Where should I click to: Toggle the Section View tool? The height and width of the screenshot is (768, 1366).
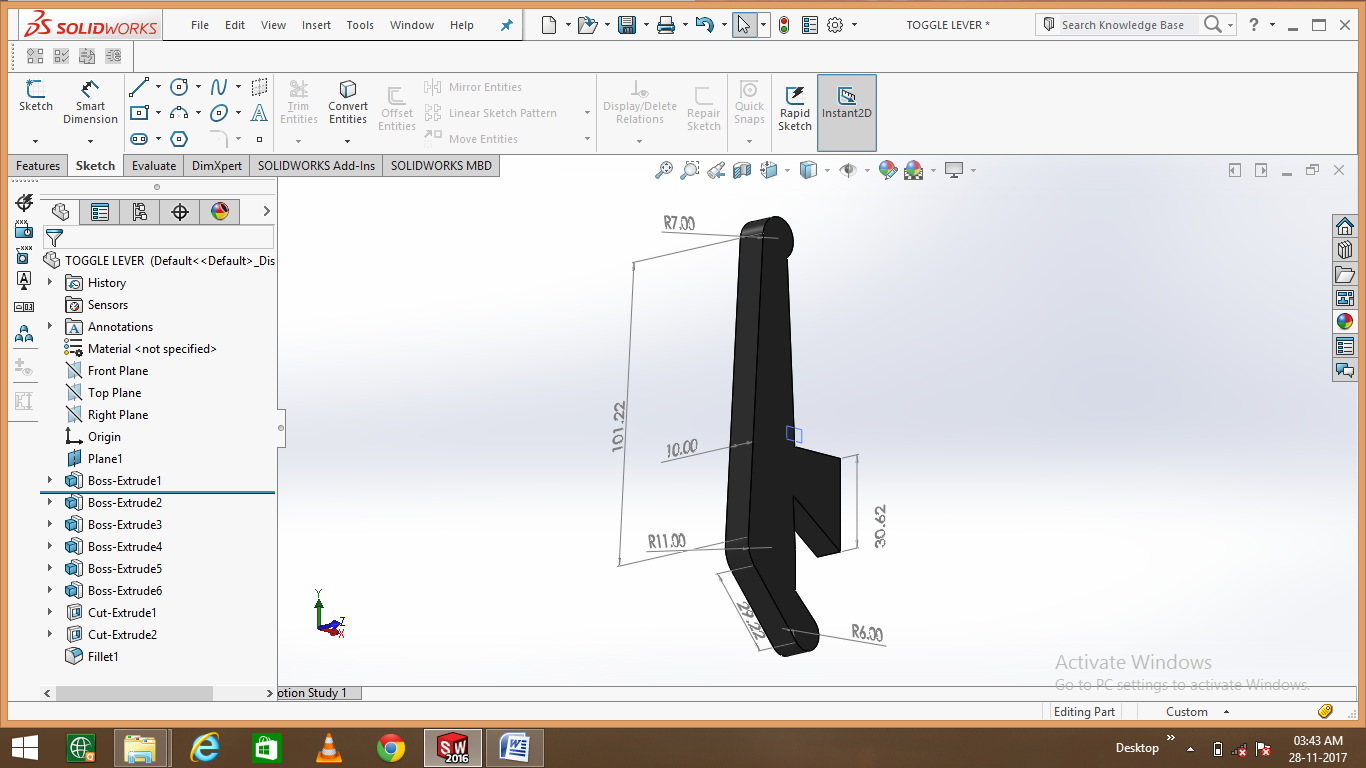click(740, 170)
